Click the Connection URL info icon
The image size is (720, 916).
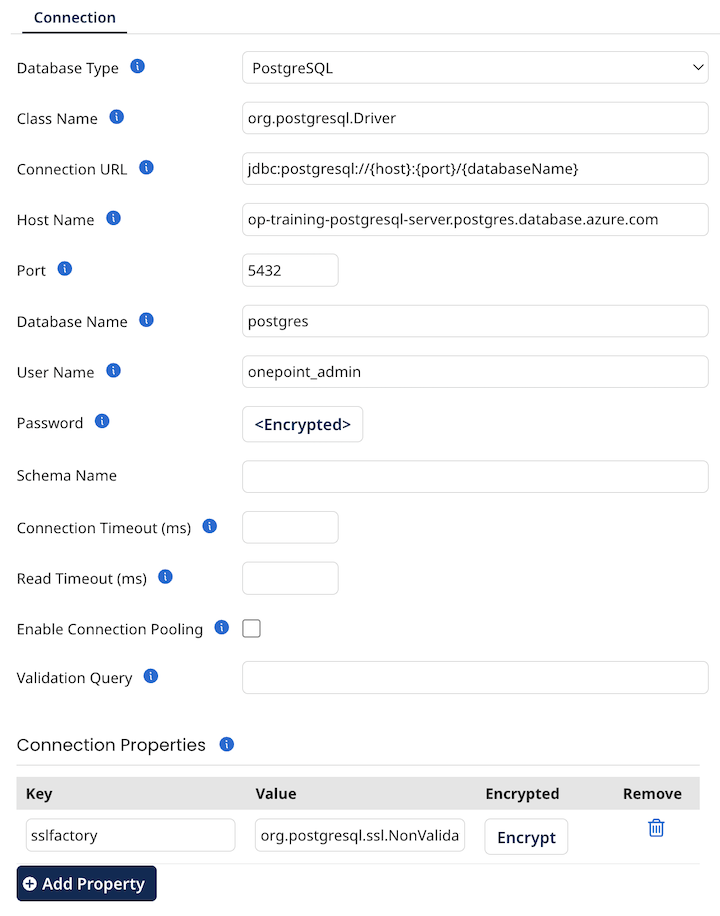point(146,168)
